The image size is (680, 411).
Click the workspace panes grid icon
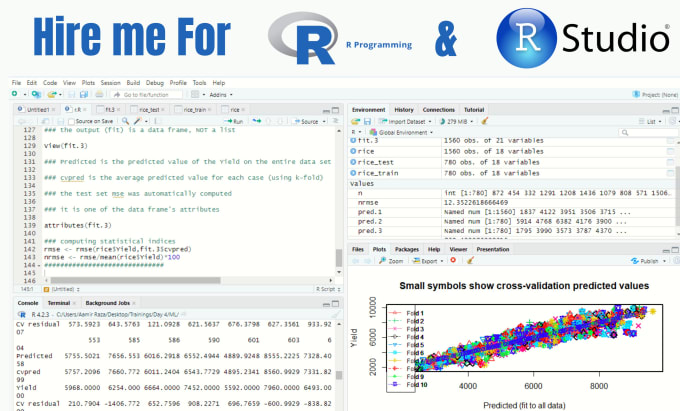click(195, 94)
